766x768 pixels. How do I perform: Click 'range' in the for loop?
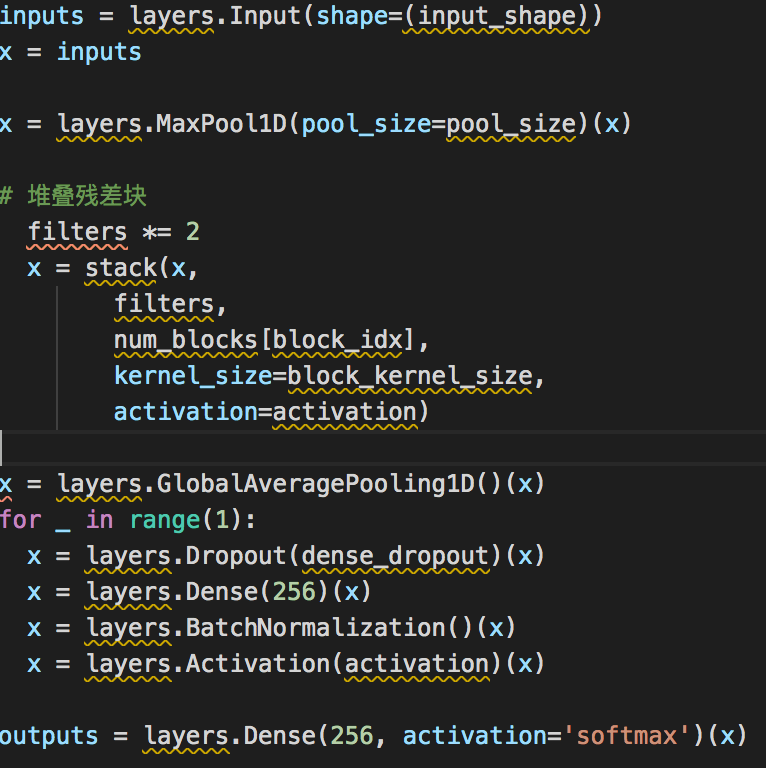tap(165, 520)
